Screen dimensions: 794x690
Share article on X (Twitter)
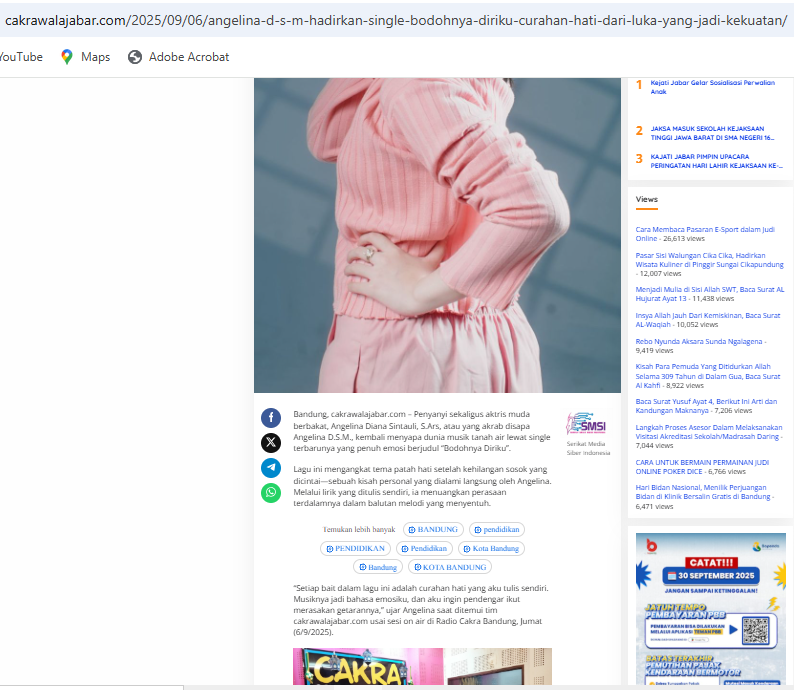271,442
